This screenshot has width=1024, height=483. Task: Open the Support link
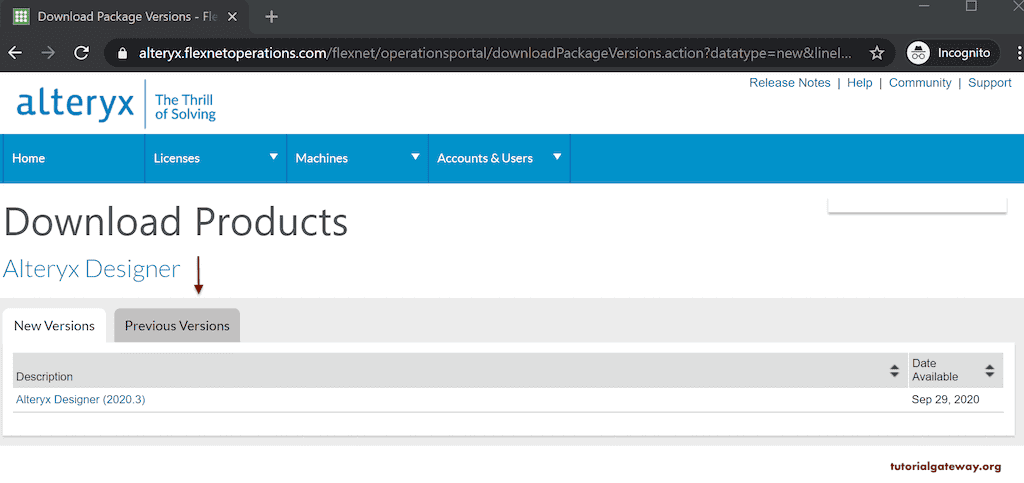(989, 83)
